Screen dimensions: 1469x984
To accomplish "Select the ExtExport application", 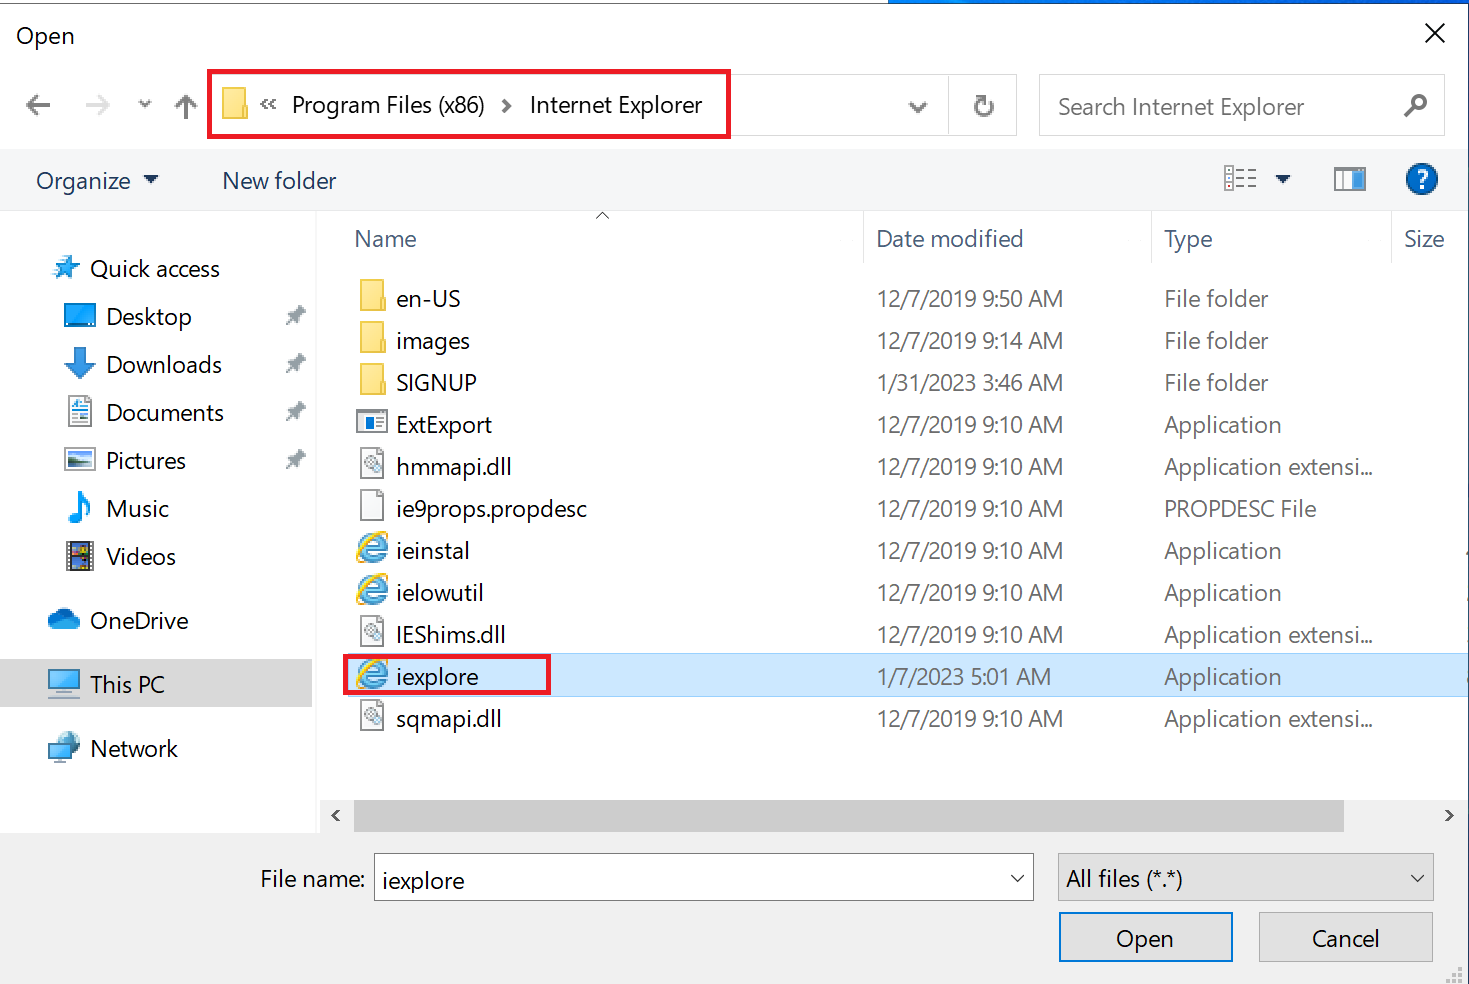I will (444, 425).
